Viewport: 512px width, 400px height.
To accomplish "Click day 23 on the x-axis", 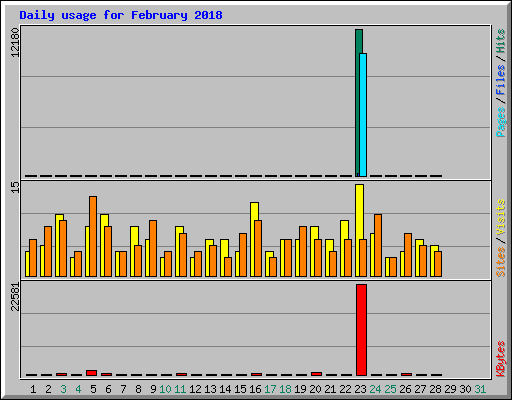I will [360, 389].
